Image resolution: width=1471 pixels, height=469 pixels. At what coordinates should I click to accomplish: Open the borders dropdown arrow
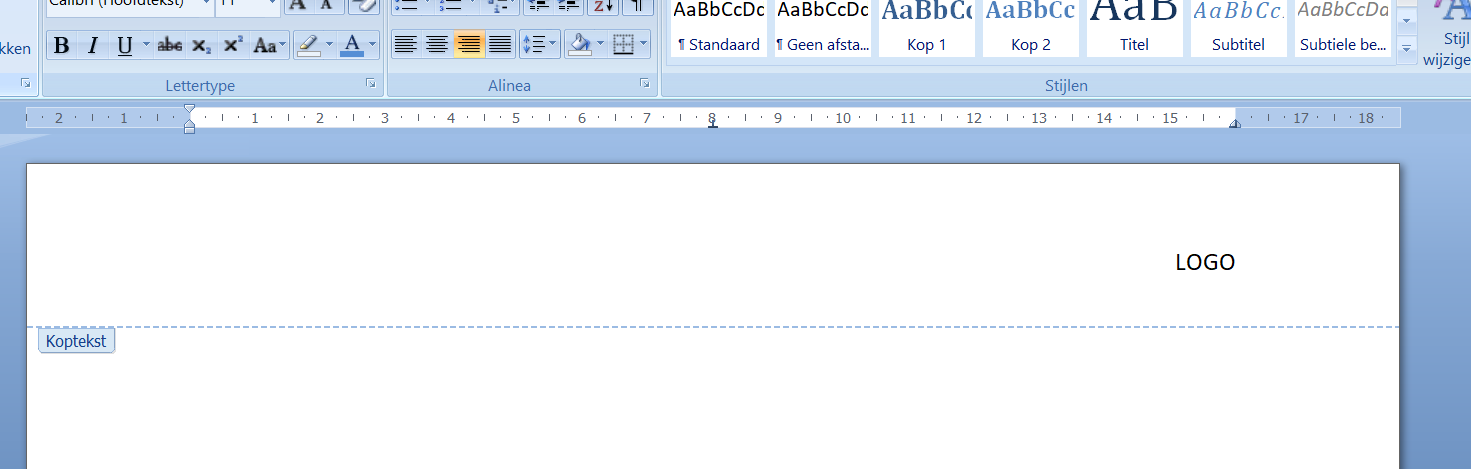(x=643, y=44)
